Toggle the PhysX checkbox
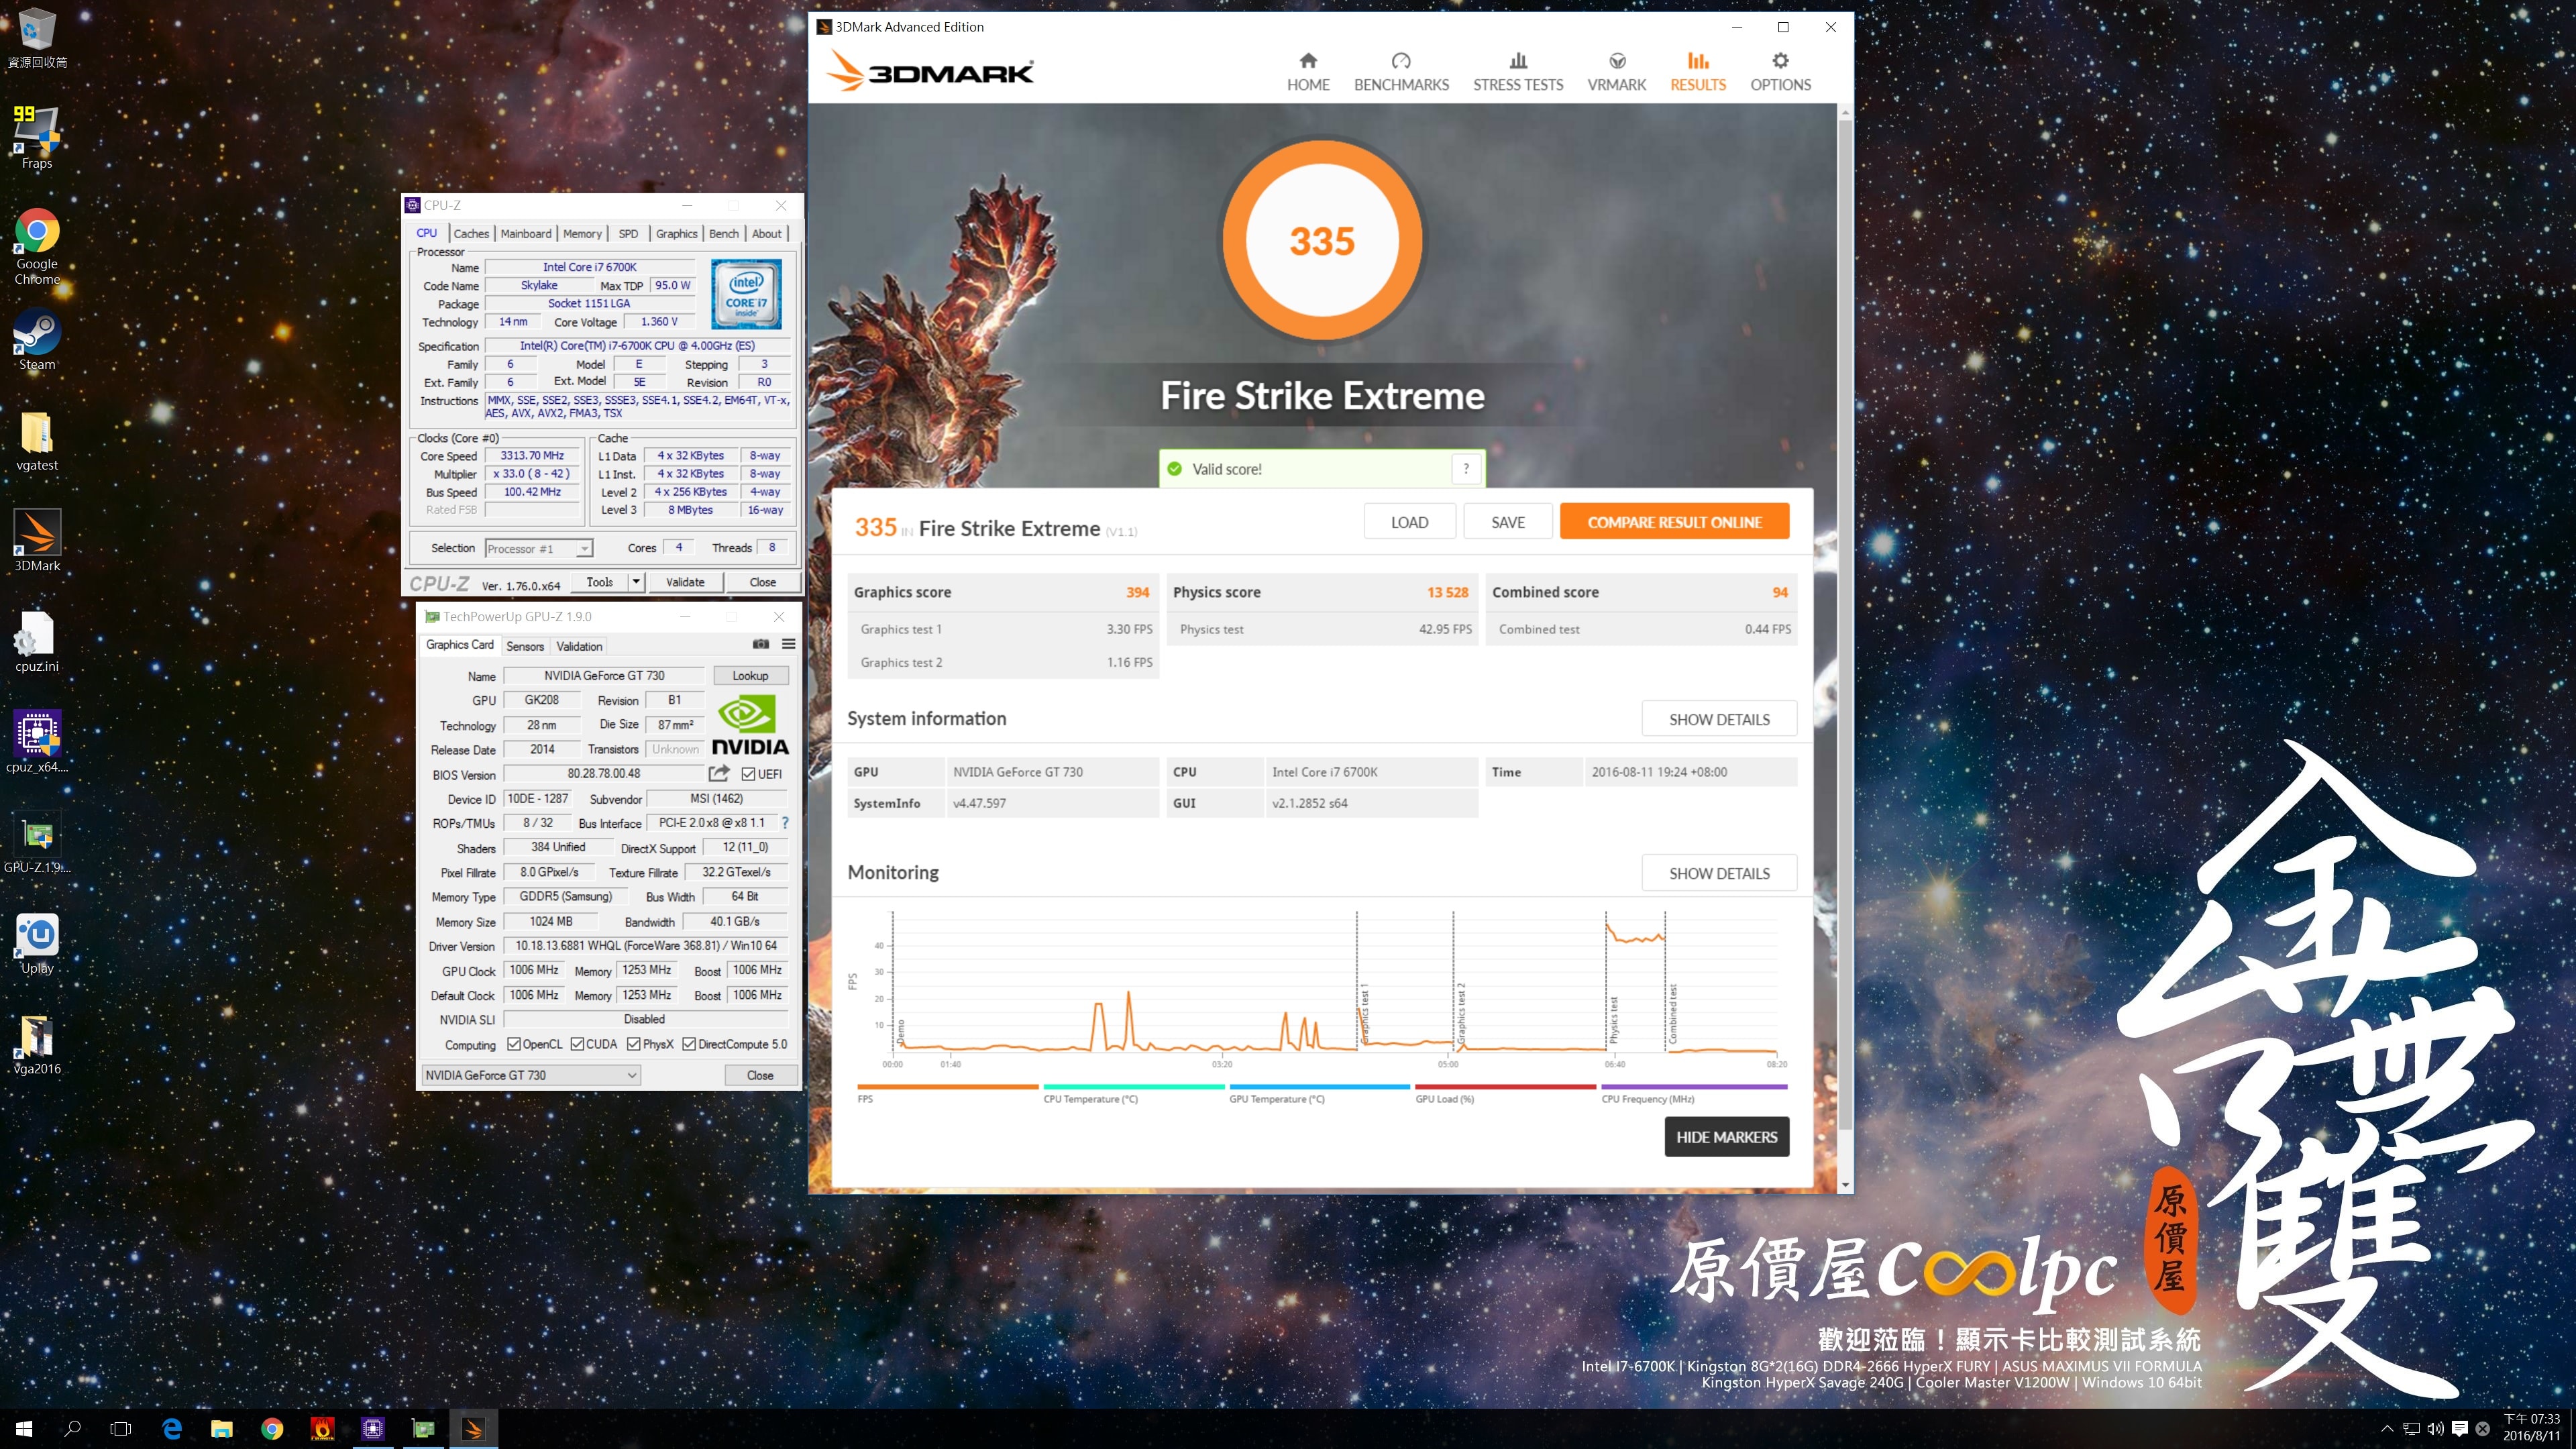The height and width of the screenshot is (1449, 2576). point(633,1044)
